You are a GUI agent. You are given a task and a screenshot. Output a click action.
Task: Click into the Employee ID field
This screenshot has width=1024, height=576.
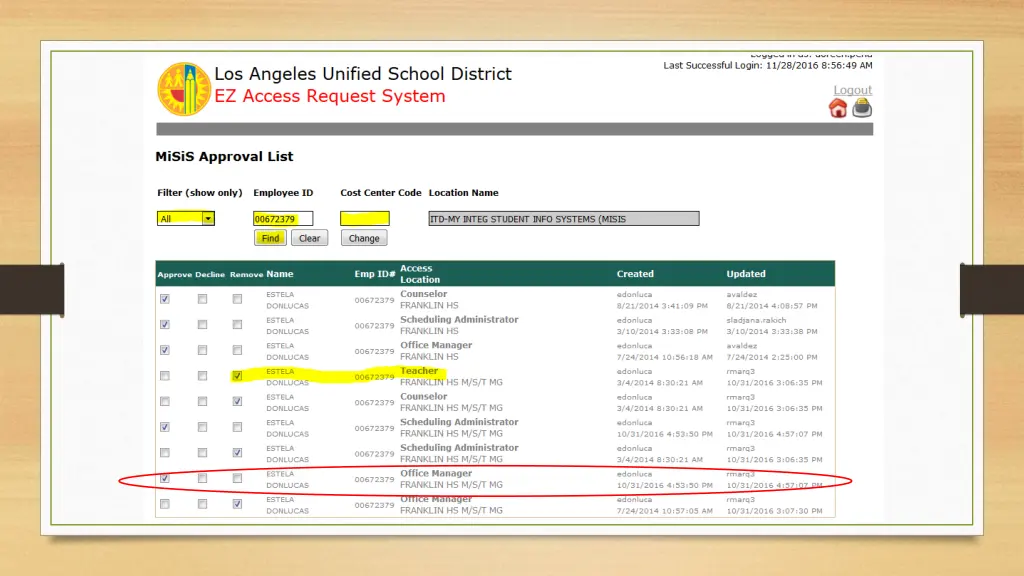283,218
